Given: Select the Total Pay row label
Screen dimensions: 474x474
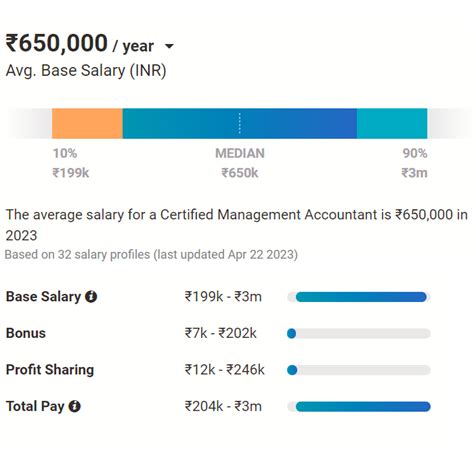Looking at the screenshot, I should (35, 406).
